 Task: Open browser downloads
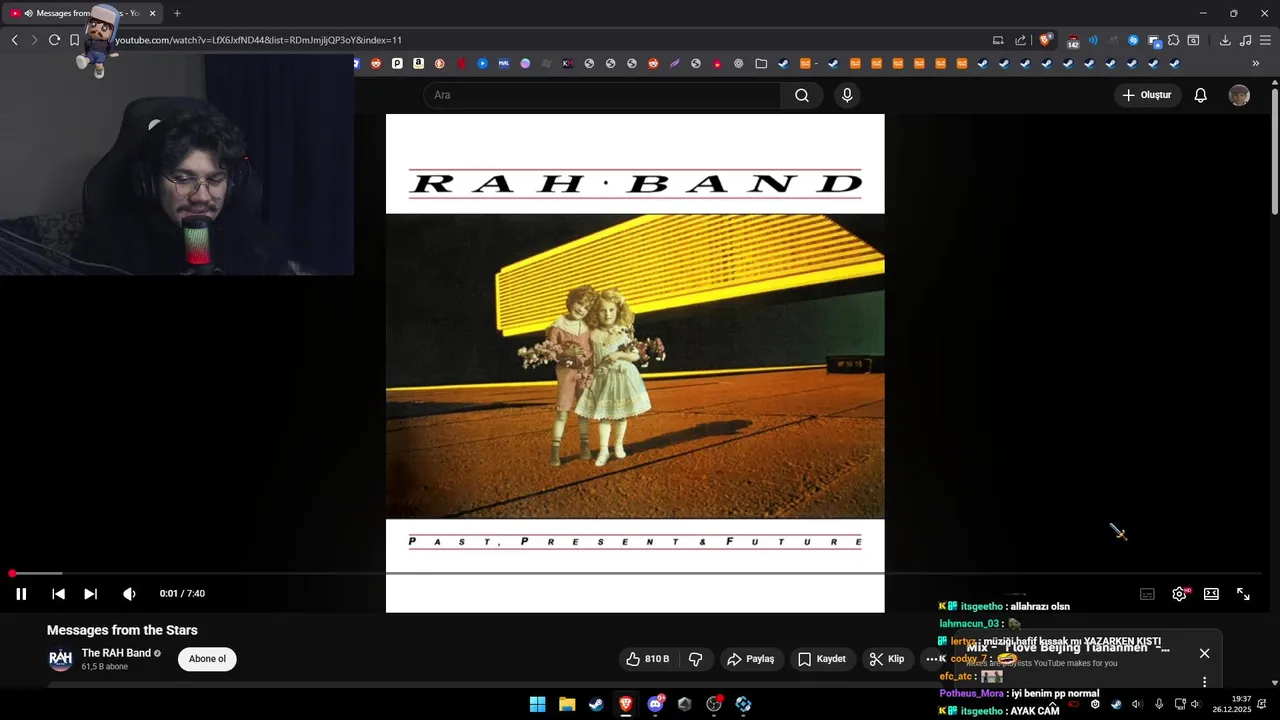coord(1225,40)
